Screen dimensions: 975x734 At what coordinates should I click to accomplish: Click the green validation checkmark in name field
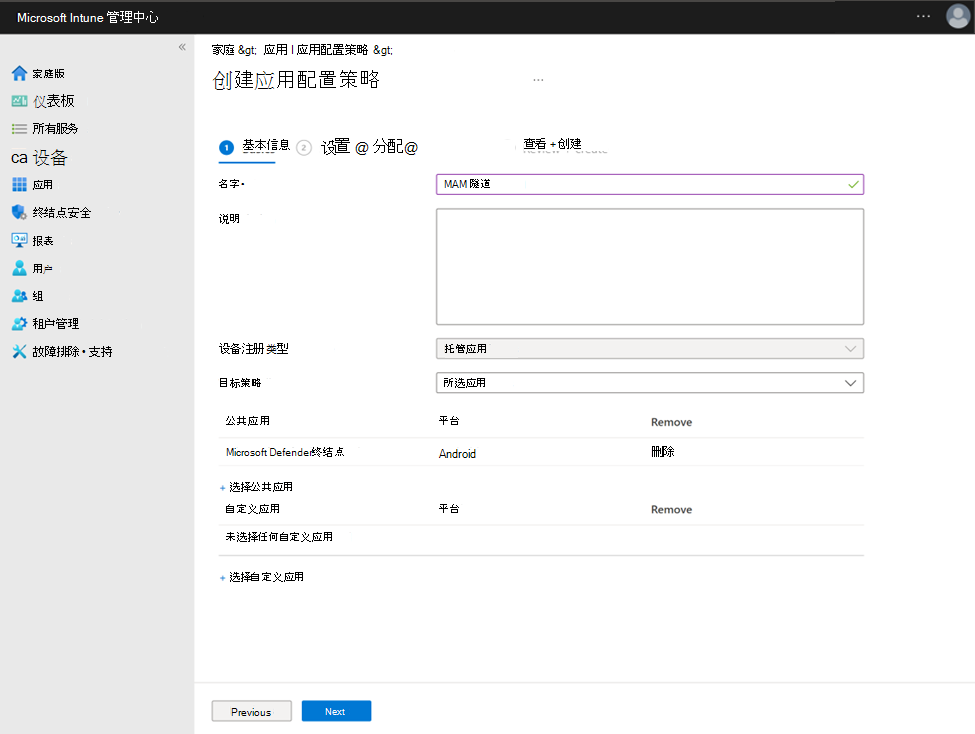click(x=853, y=184)
